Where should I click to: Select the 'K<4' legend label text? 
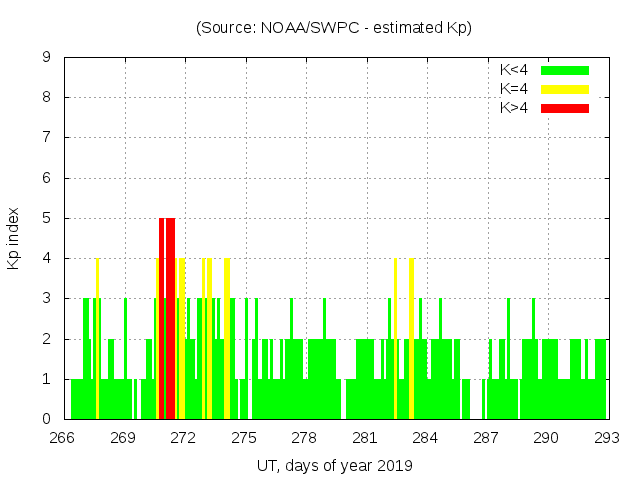tap(514, 70)
